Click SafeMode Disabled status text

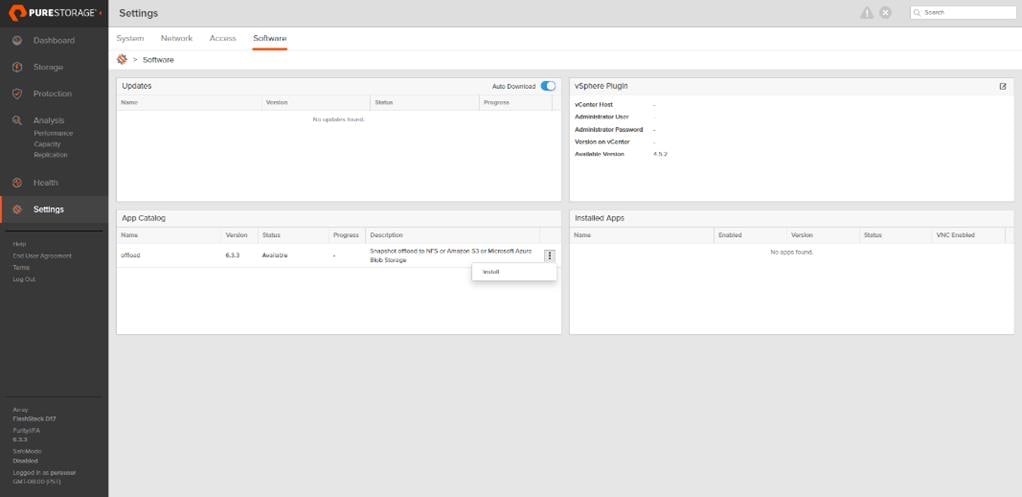click(x=25, y=461)
